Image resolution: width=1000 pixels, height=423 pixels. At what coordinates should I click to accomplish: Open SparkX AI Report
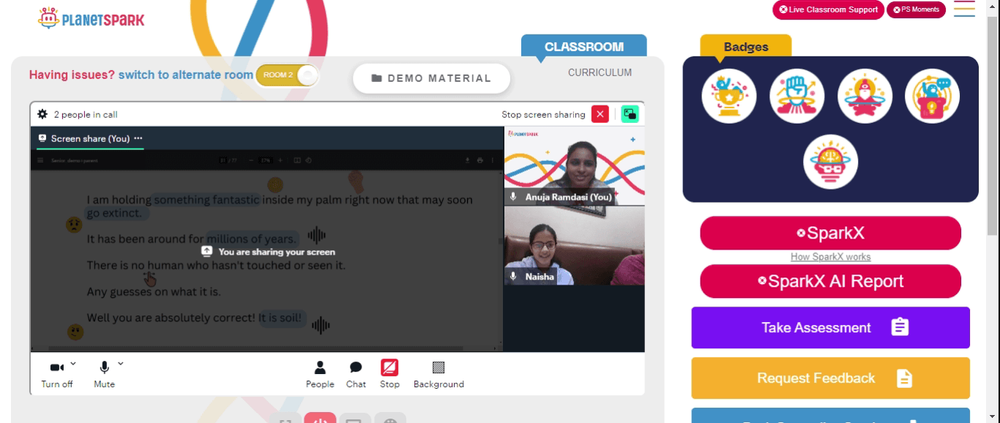pyautogui.click(x=830, y=281)
